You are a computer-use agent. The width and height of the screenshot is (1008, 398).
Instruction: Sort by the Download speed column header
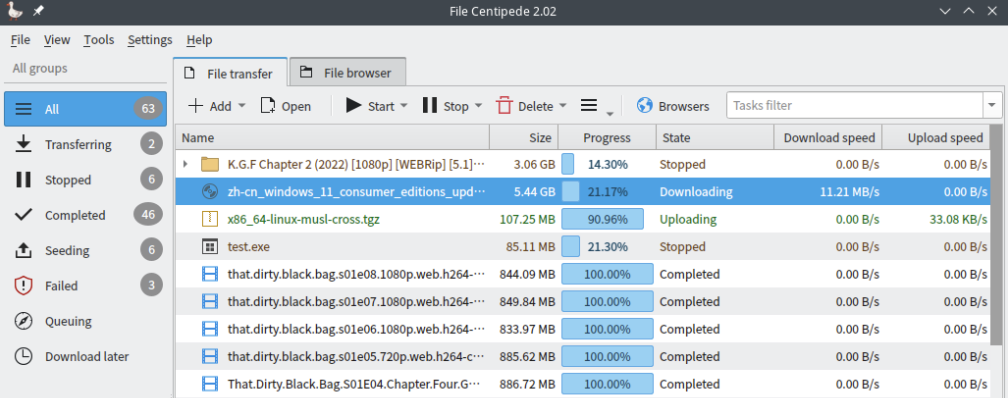pyautogui.click(x=828, y=138)
